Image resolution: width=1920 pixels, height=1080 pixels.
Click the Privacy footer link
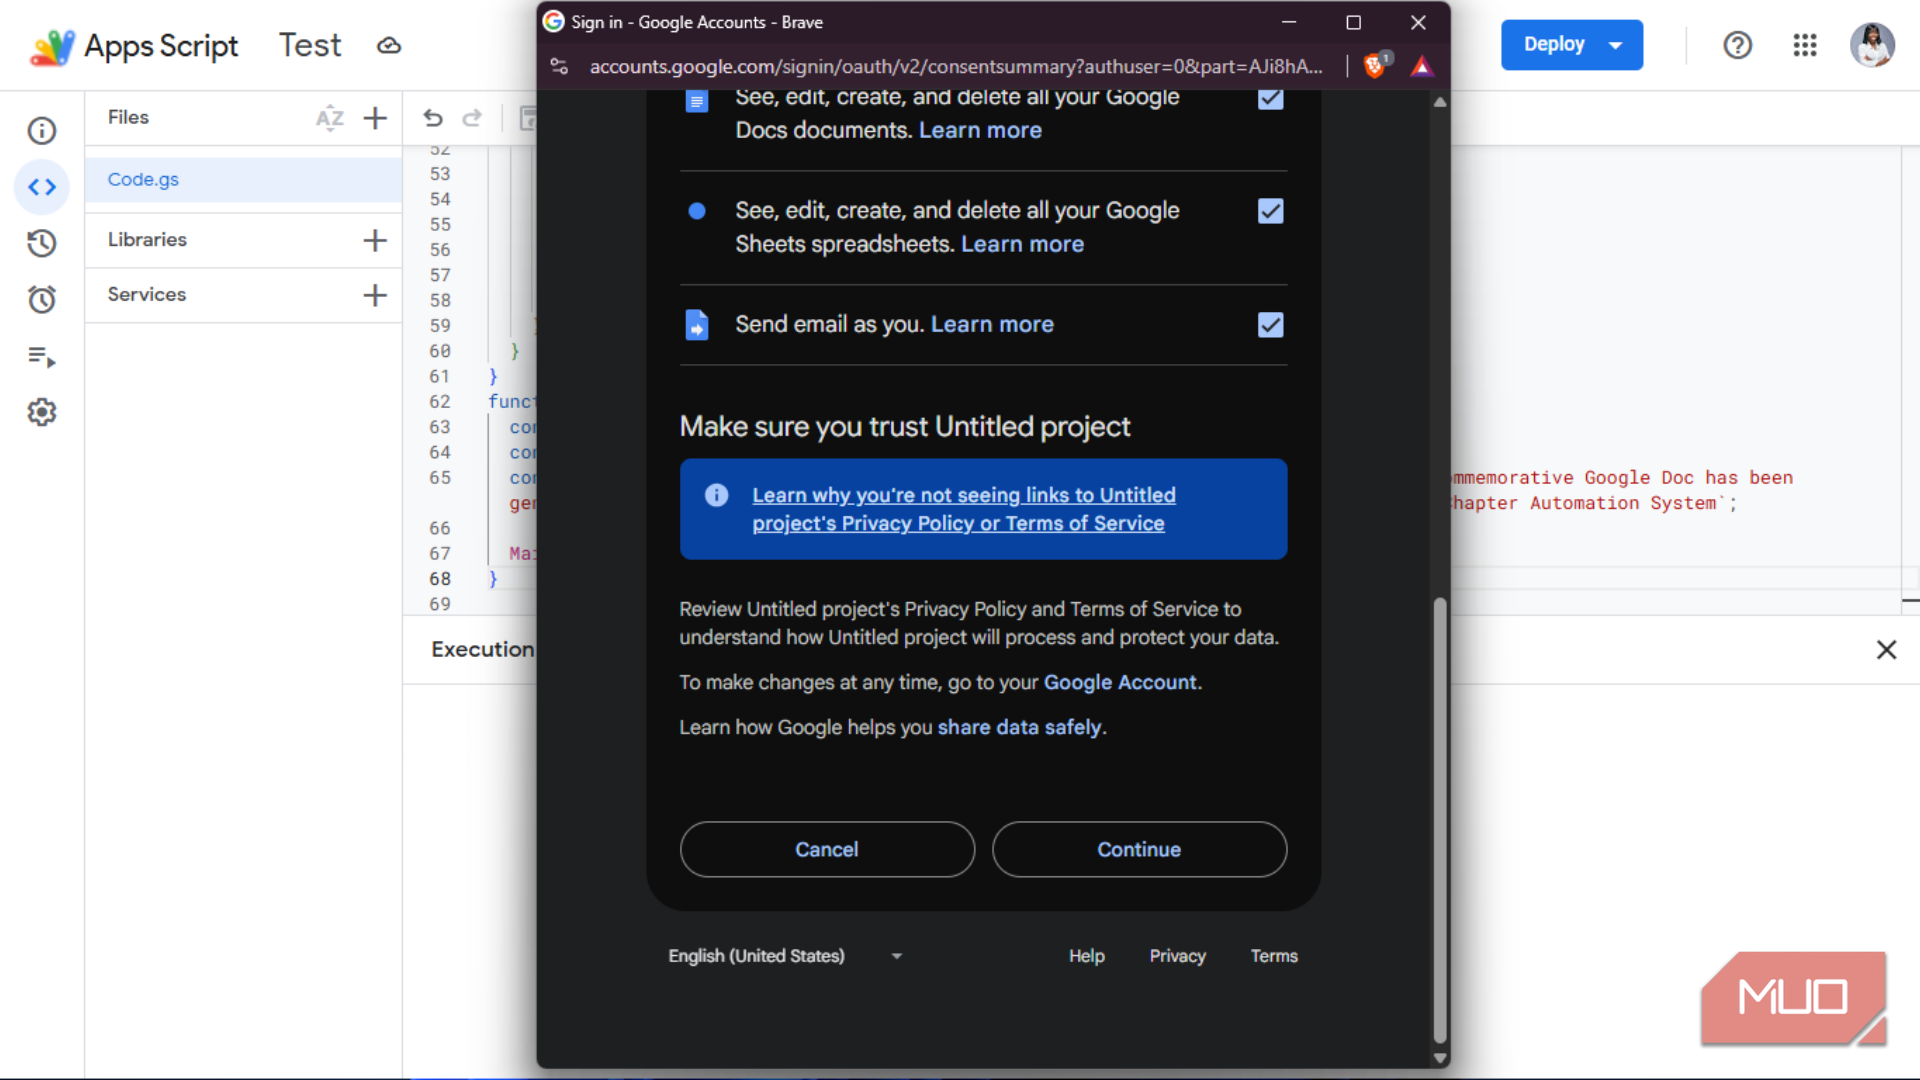(x=1177, y=956)
